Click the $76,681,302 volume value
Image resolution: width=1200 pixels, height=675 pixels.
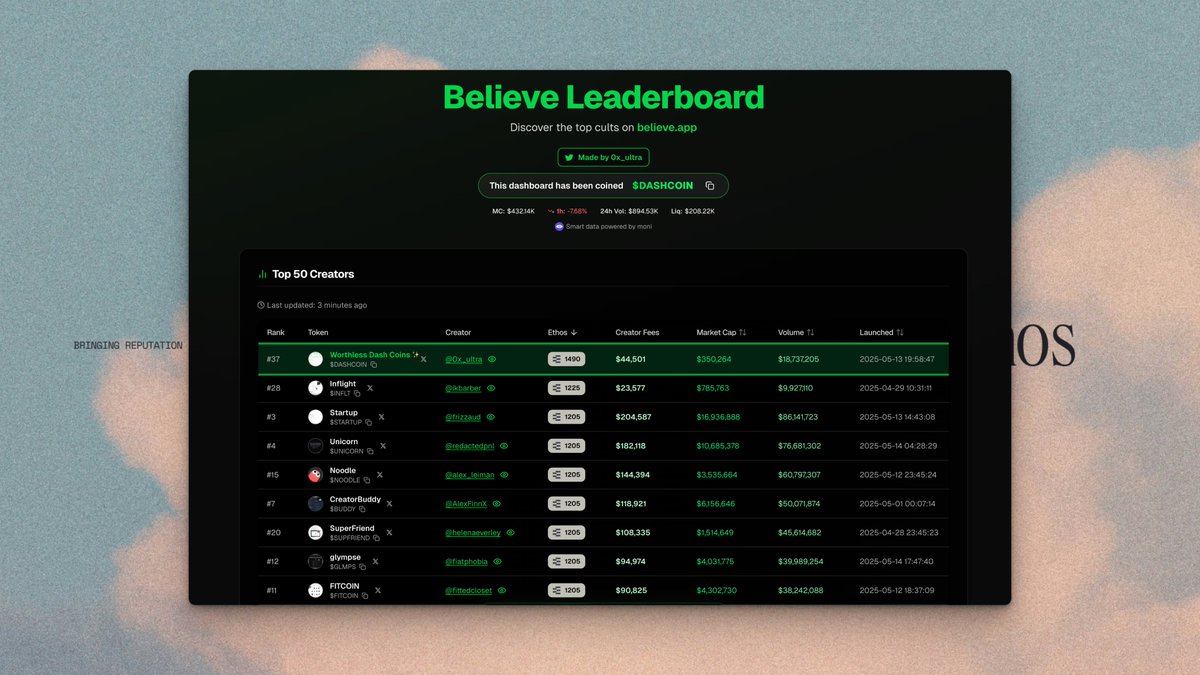point(799,446)
